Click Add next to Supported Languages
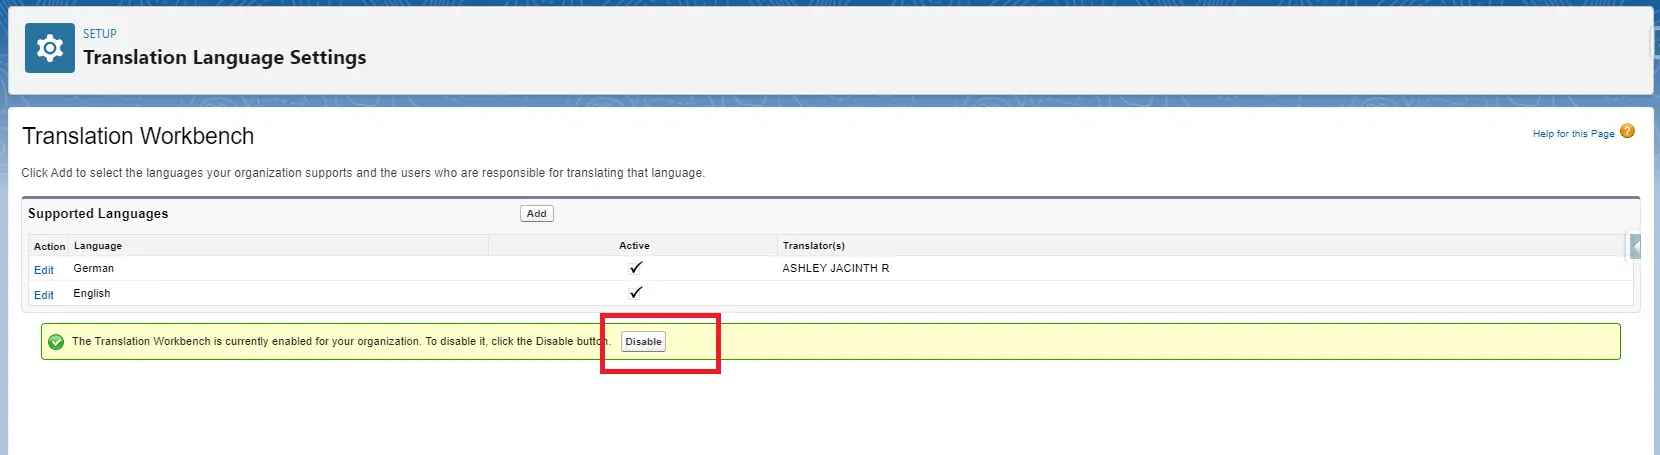This screenshot has width=1660, height=455. (537, 214)
